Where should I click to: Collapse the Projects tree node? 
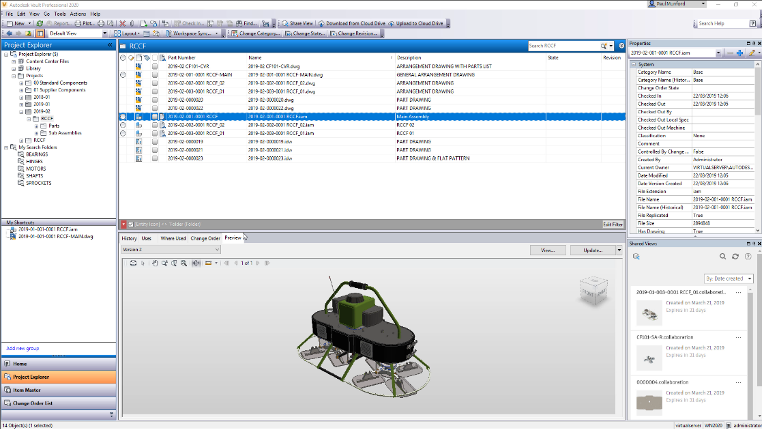coord(14,76)
